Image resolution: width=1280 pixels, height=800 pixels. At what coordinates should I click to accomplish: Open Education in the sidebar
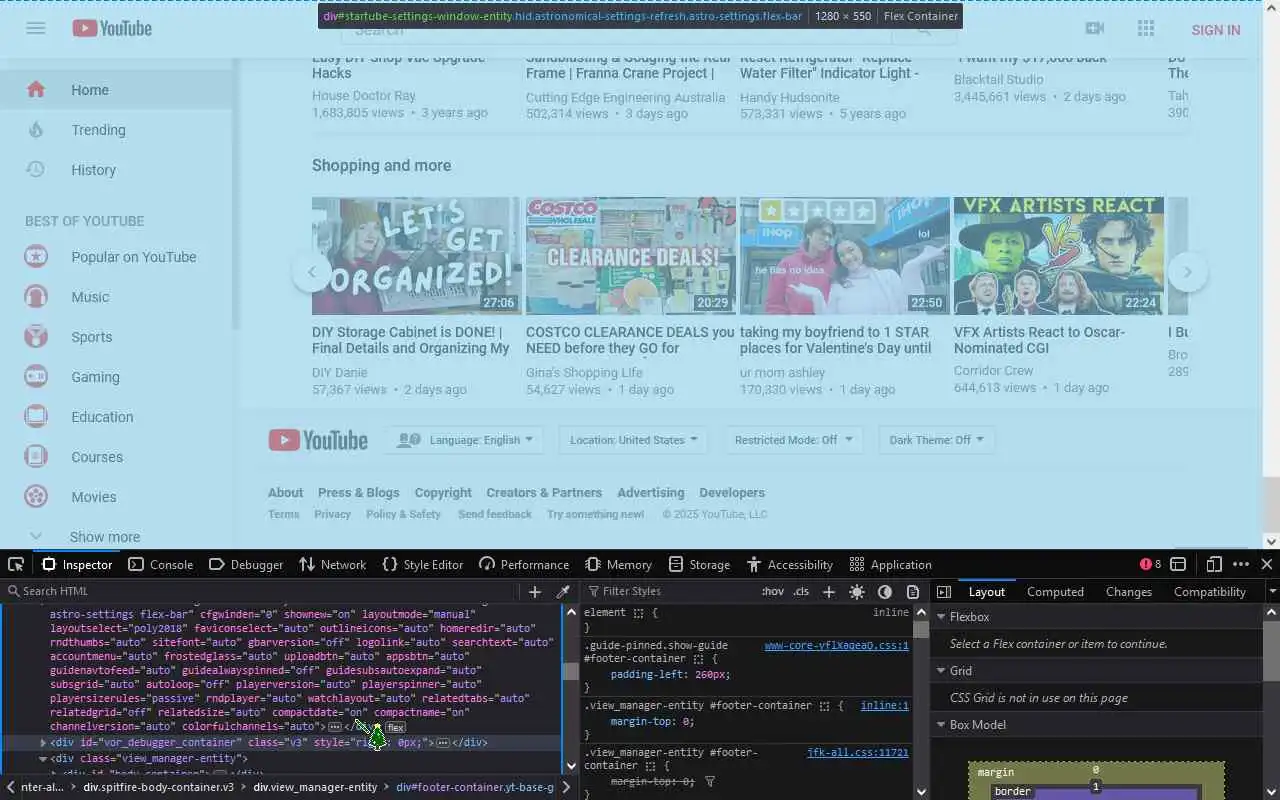(x=116, y=417)
